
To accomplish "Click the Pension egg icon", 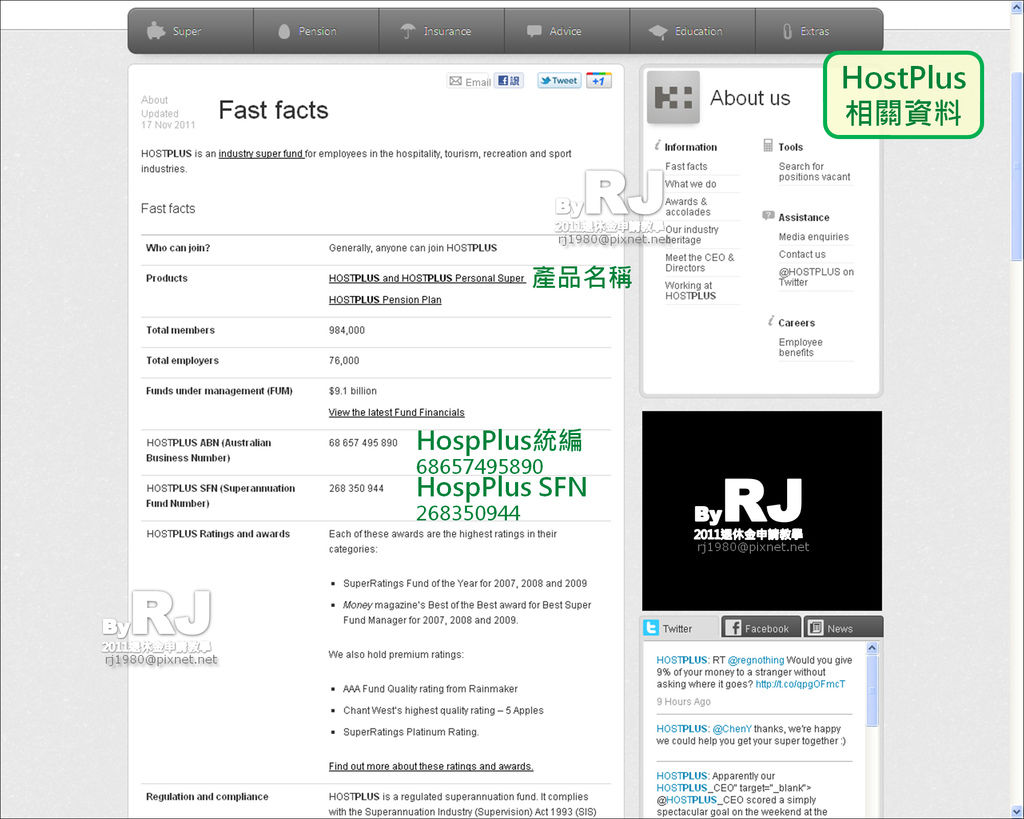I will click(284, 31).
